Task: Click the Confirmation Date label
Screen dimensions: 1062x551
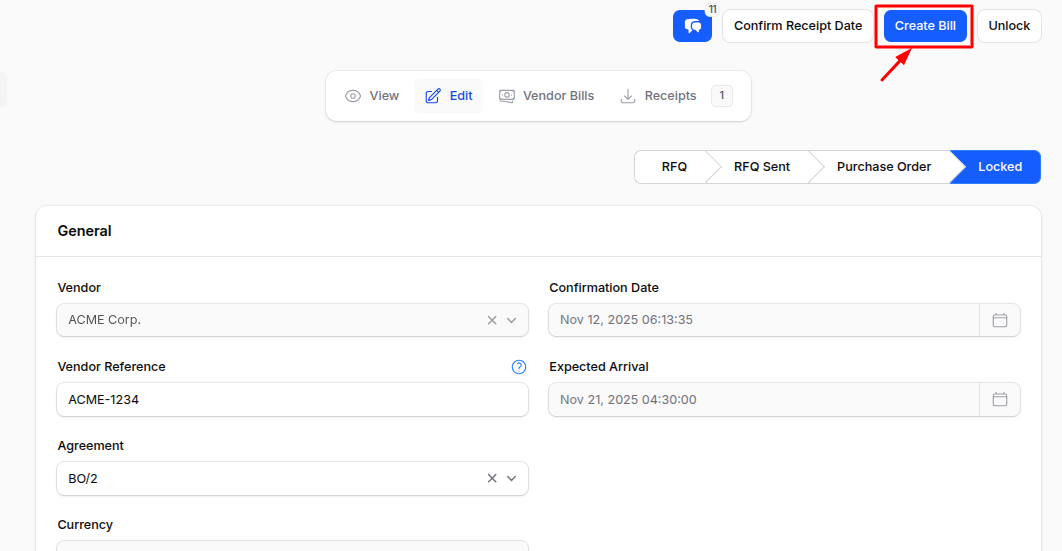Action: click(x=604, y=288)
